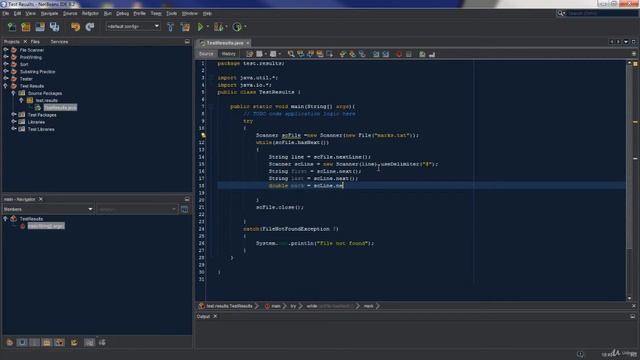Toggle Show Static Members filter
Image resolution: width=640 pixels, height=360 pixels.
pos(35,342)
